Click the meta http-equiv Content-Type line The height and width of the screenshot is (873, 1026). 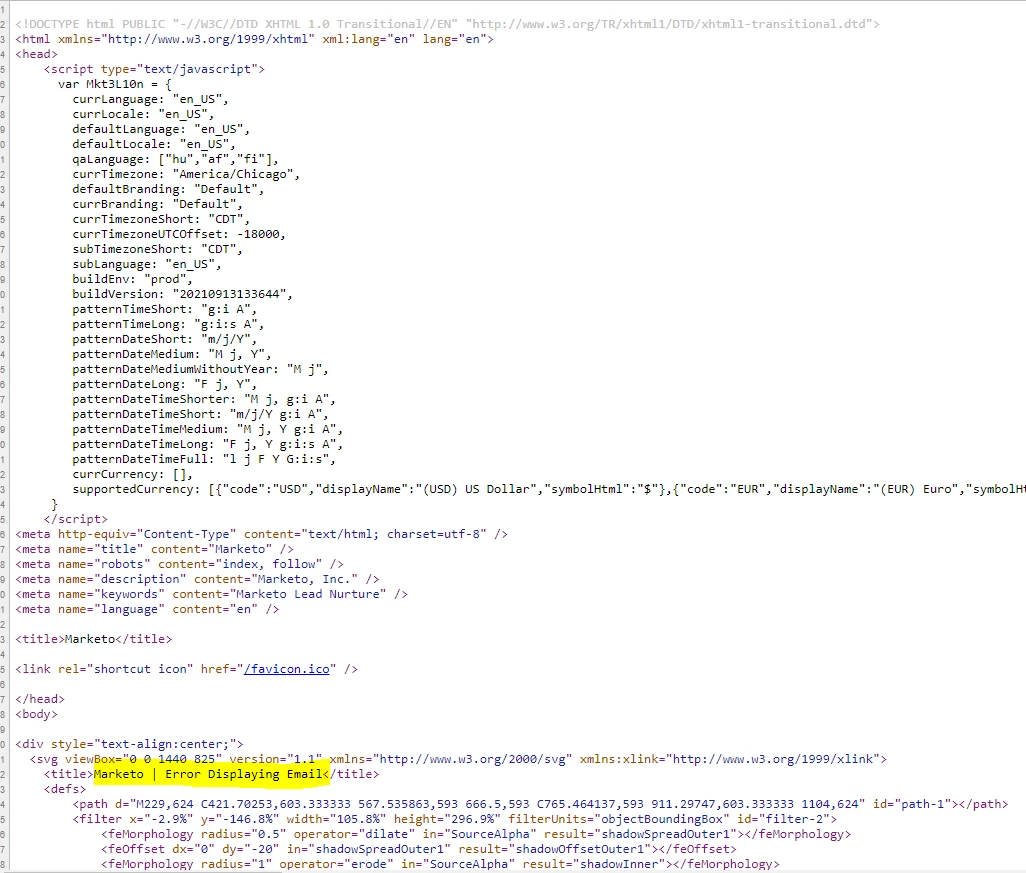(x=262, y=535)
